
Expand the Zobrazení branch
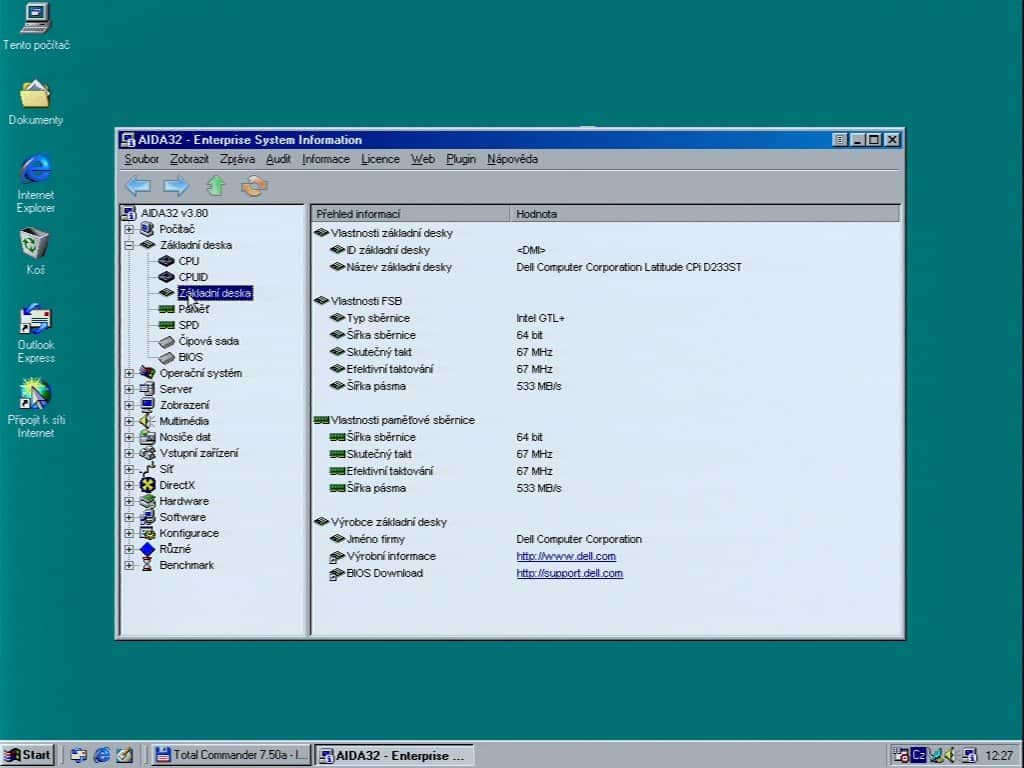point(129,405)
